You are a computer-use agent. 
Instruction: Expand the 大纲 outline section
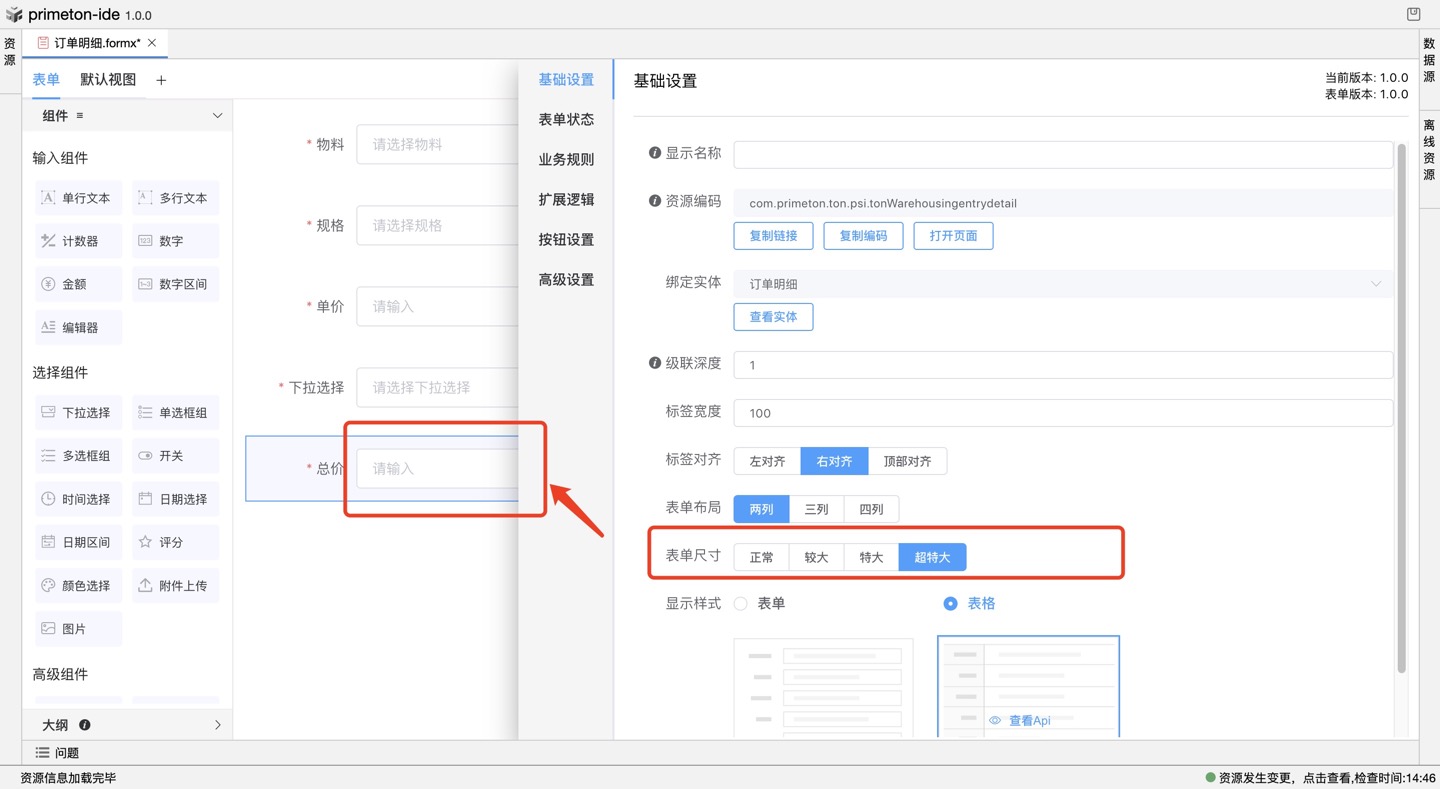(x=216, y=724)
